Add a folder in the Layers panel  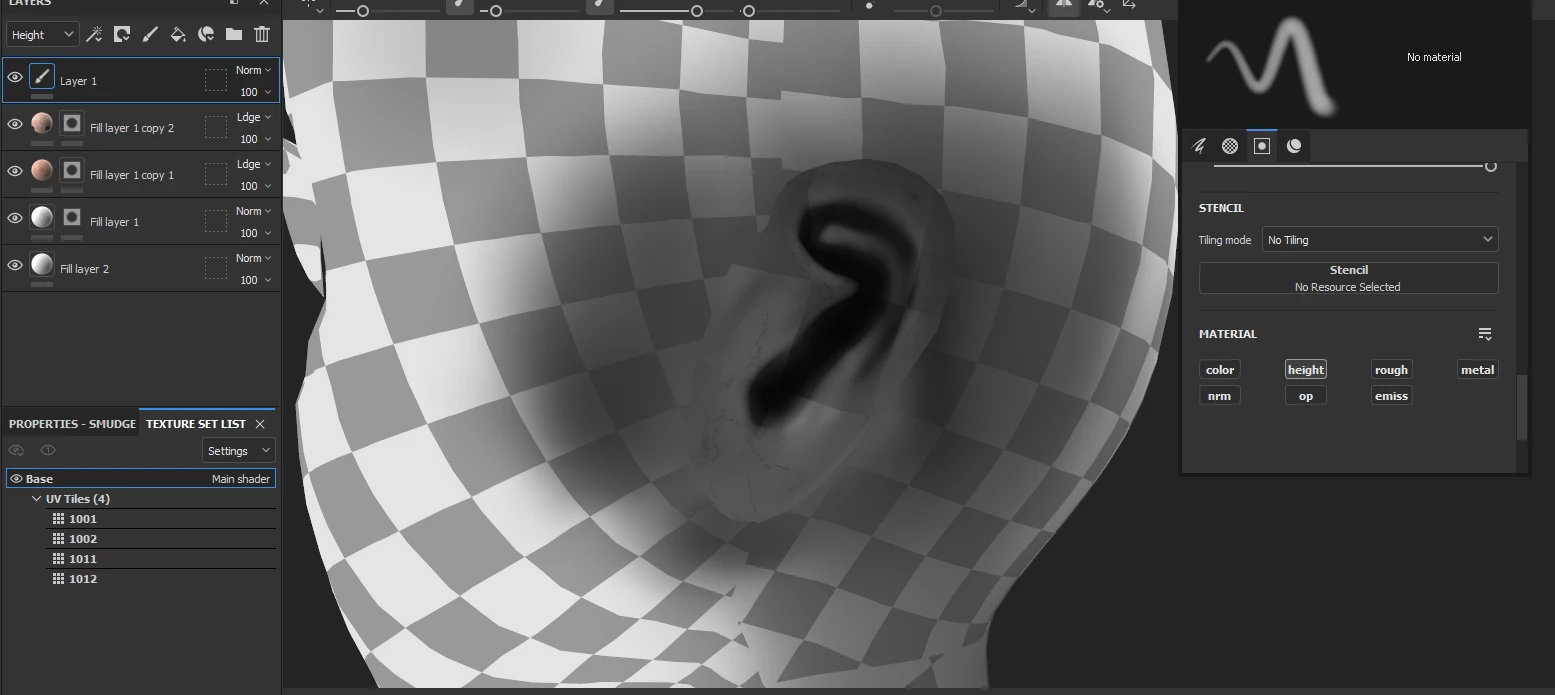pos(234,34)
